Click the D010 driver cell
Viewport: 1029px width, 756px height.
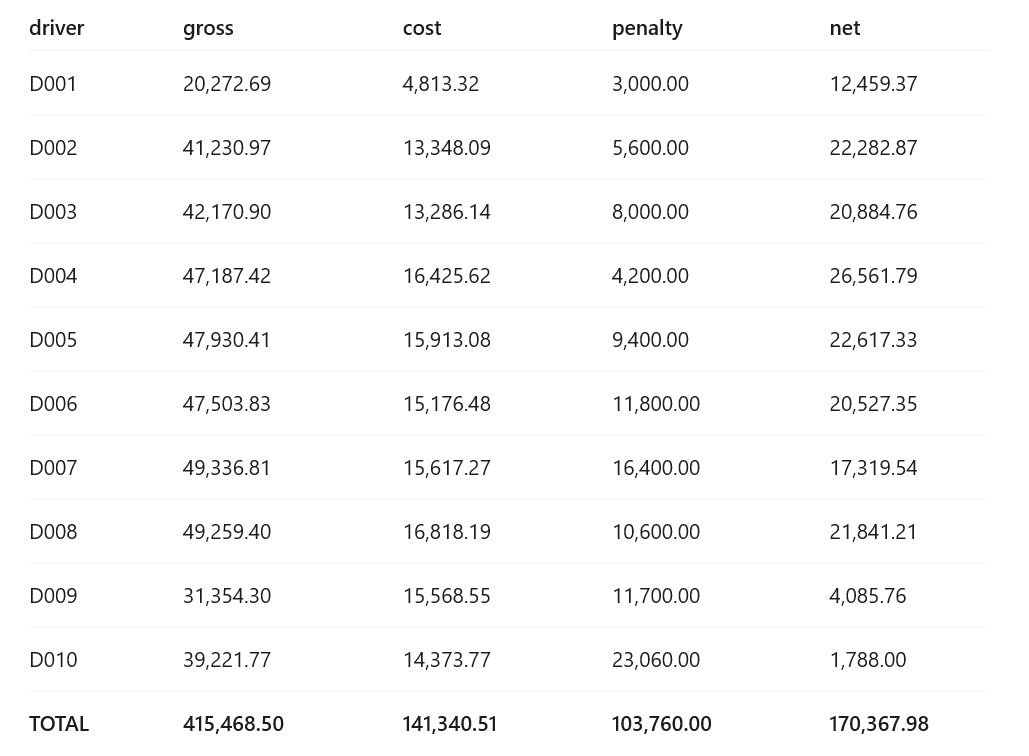point(53,660)
